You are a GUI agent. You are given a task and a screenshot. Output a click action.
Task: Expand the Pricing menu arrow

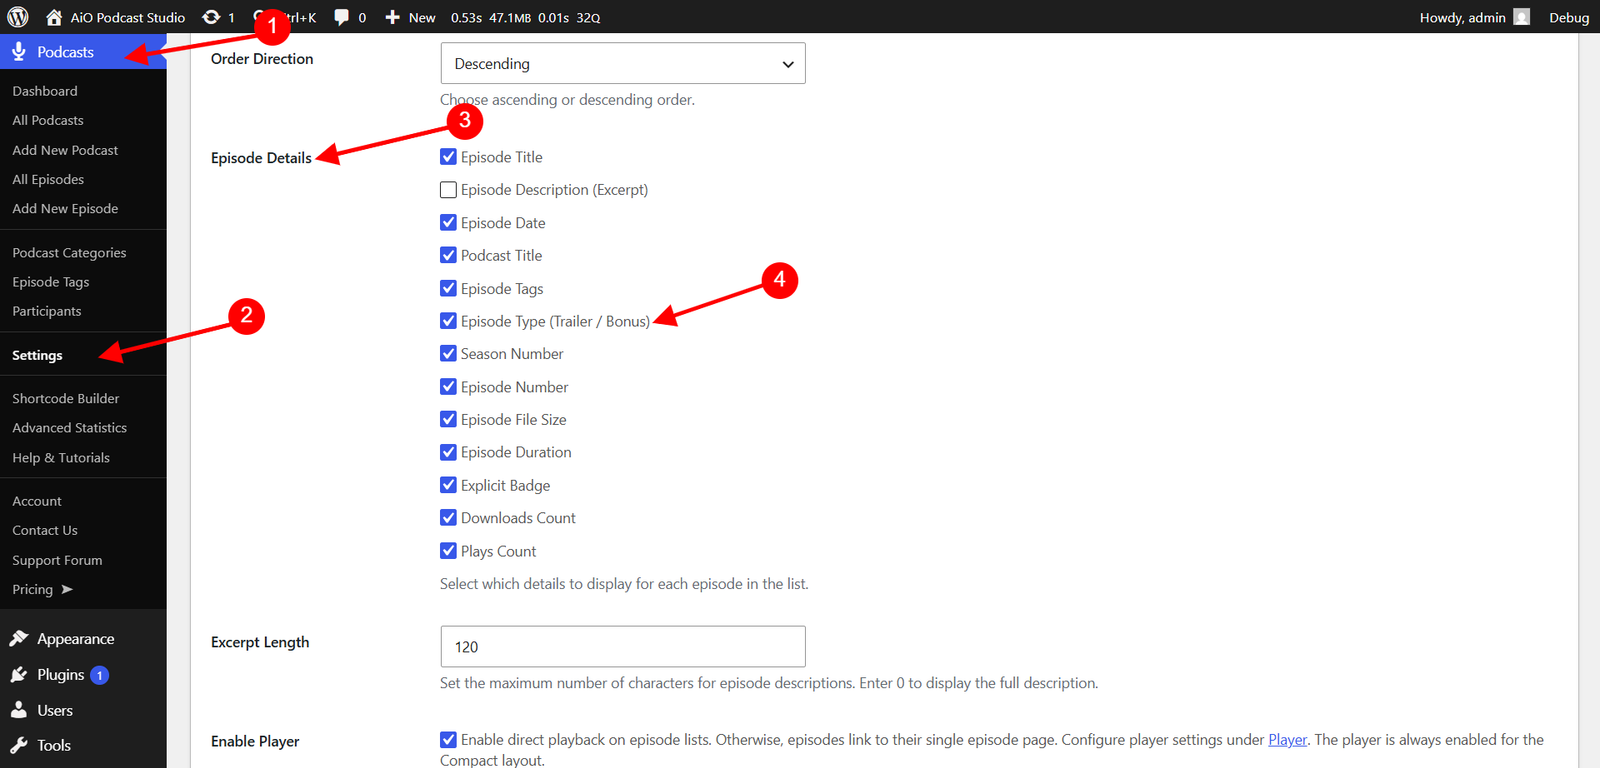(67, 589)
